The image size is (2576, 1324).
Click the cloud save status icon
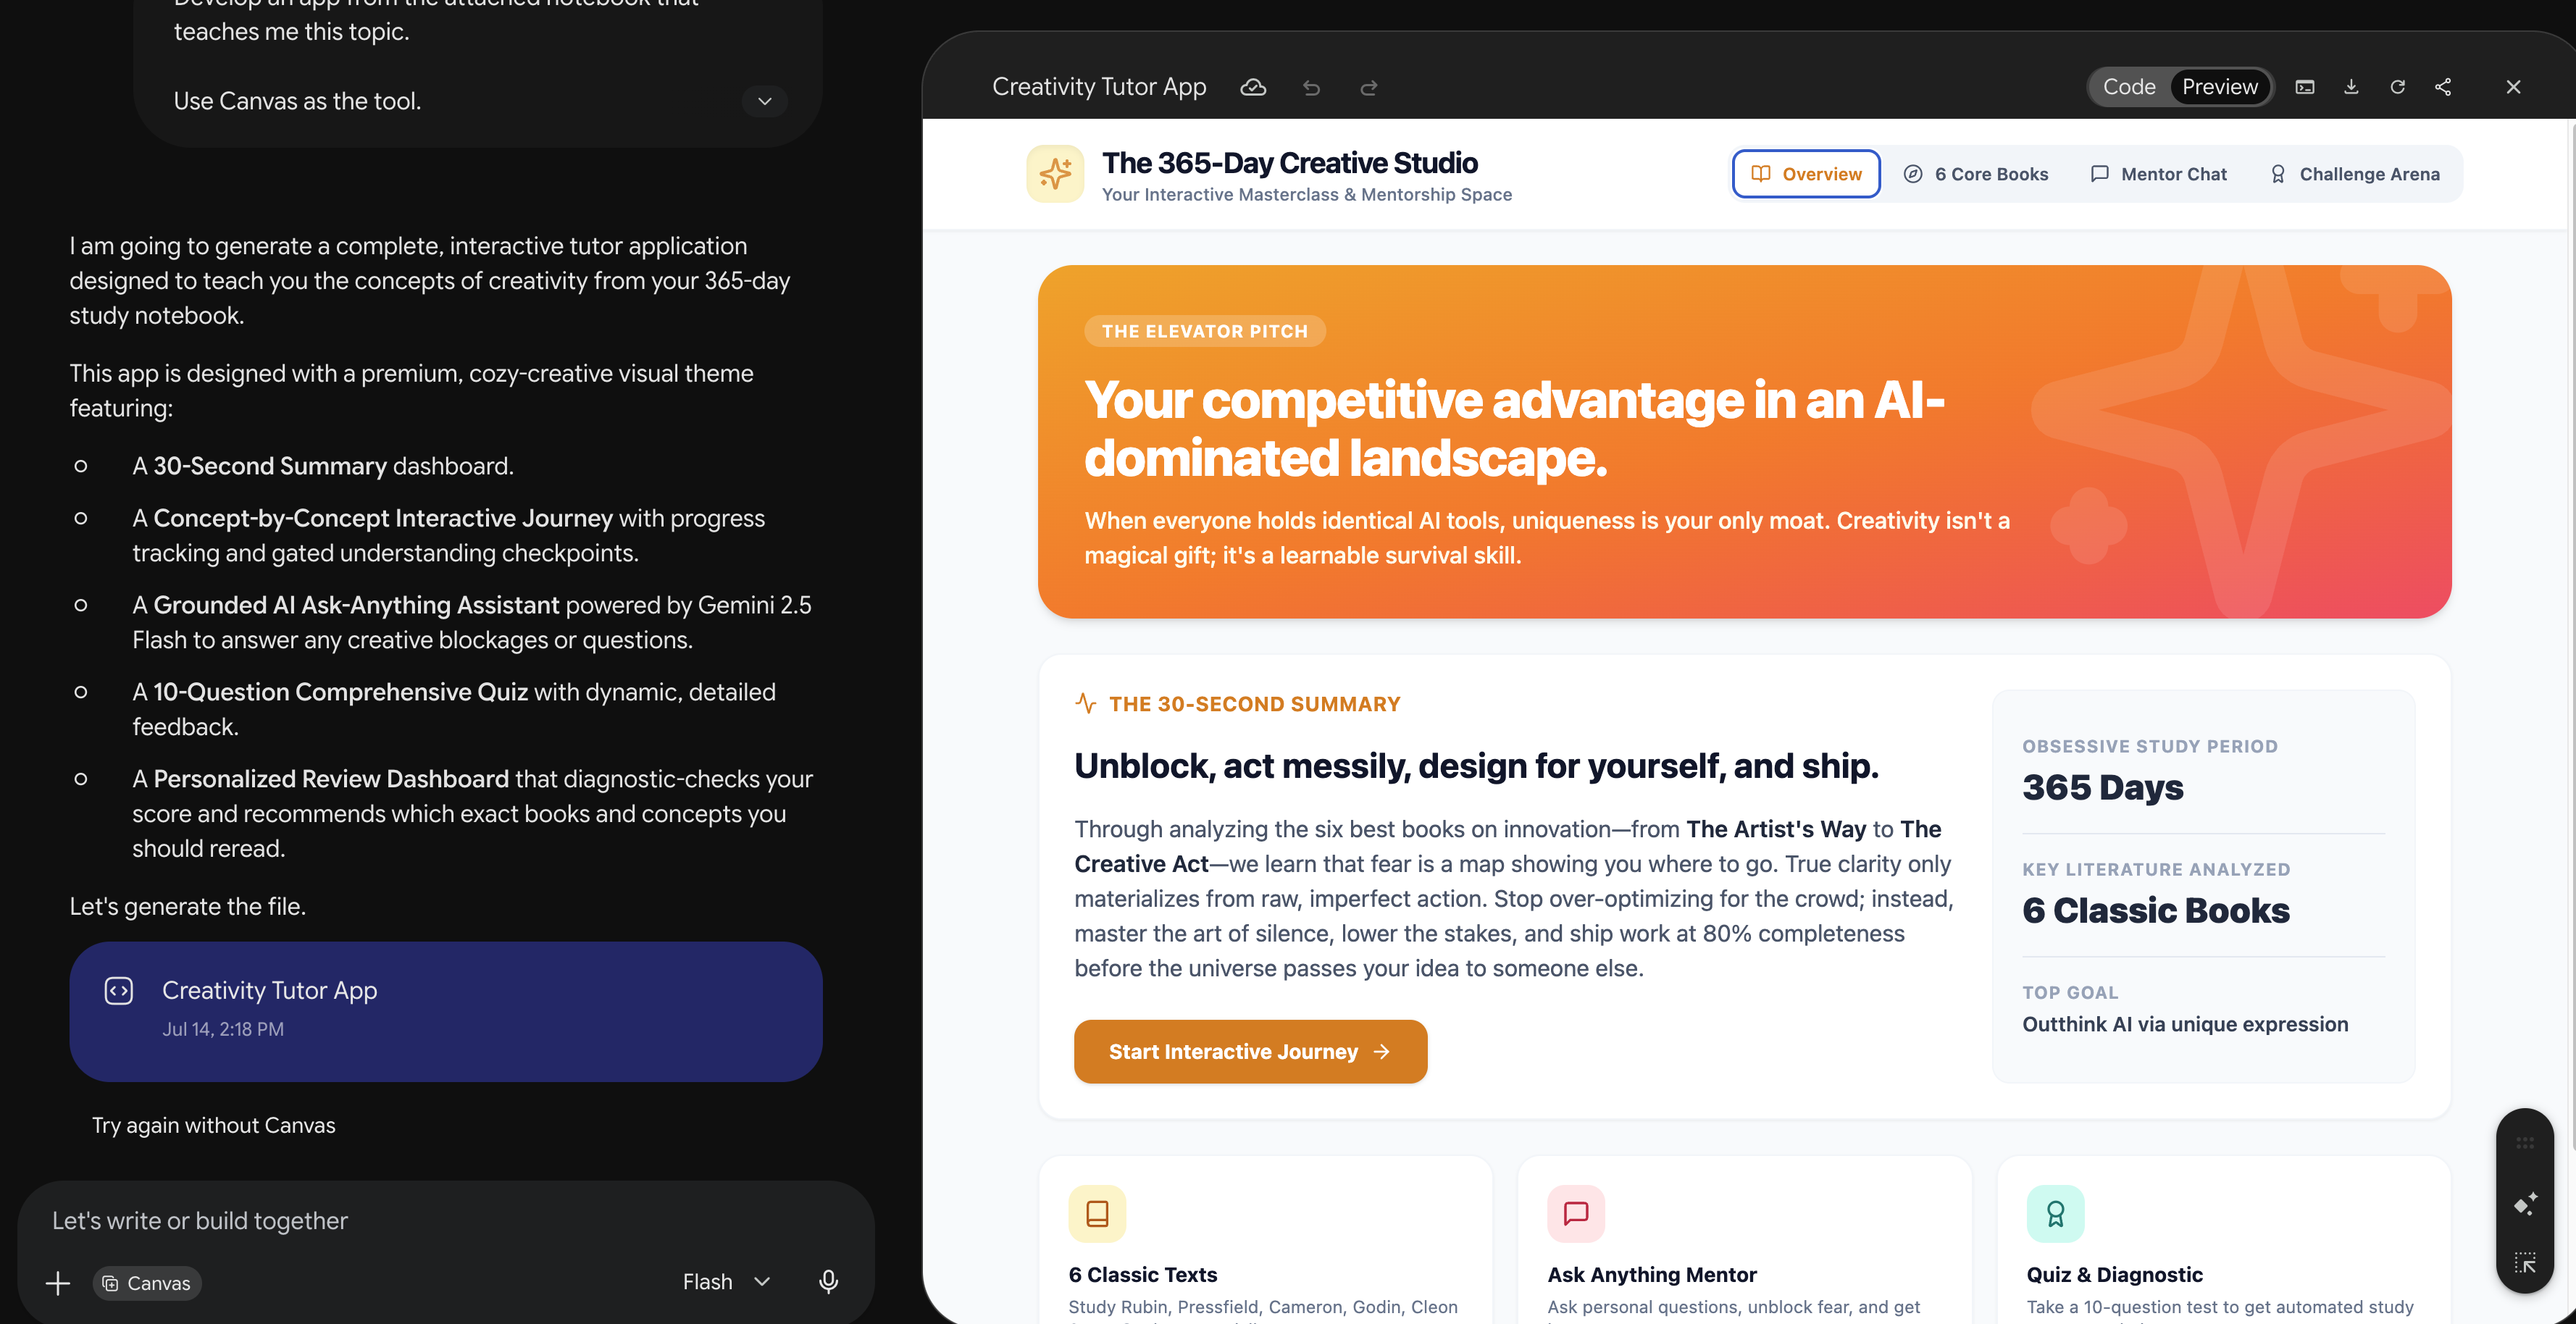(x=1253, y=87)
